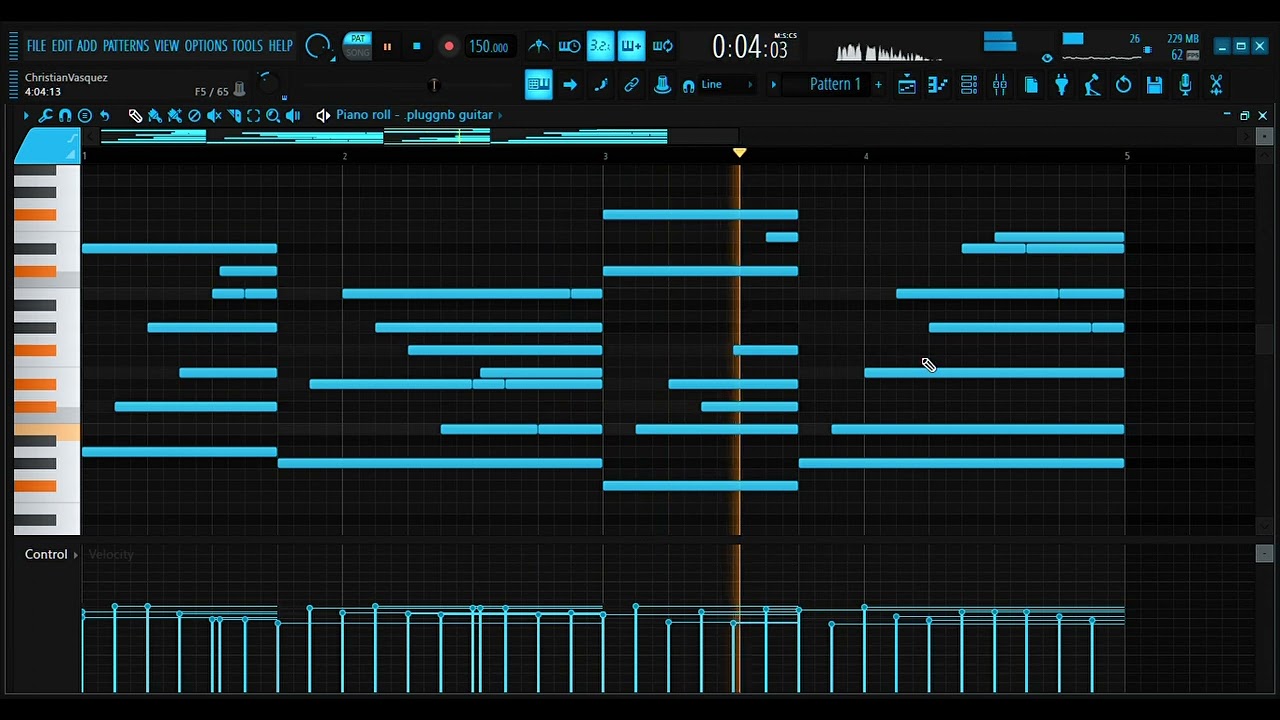Open the Mixer window
This screenshot has width=1280, height=720.
(1000, 85)
